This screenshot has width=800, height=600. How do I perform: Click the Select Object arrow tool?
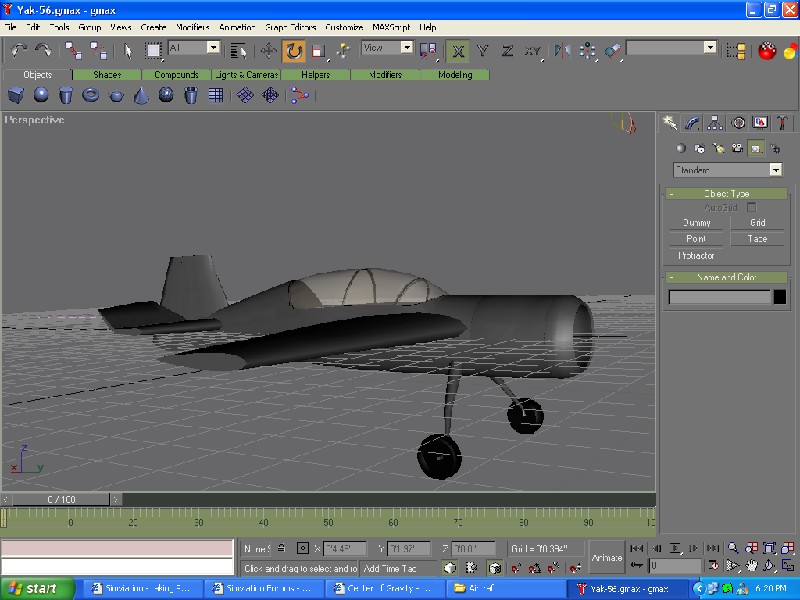tap(128, 50)
